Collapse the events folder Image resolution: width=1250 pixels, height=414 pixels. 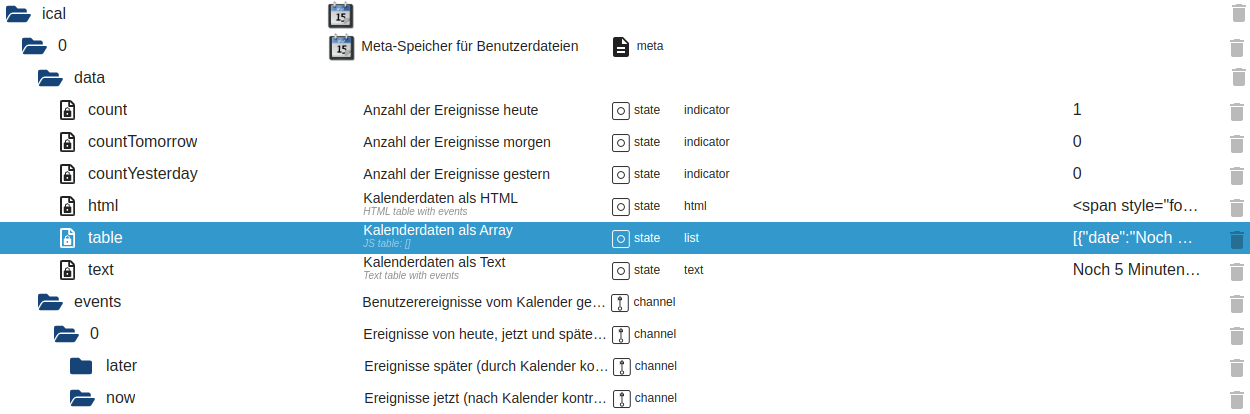coord(51,302)
